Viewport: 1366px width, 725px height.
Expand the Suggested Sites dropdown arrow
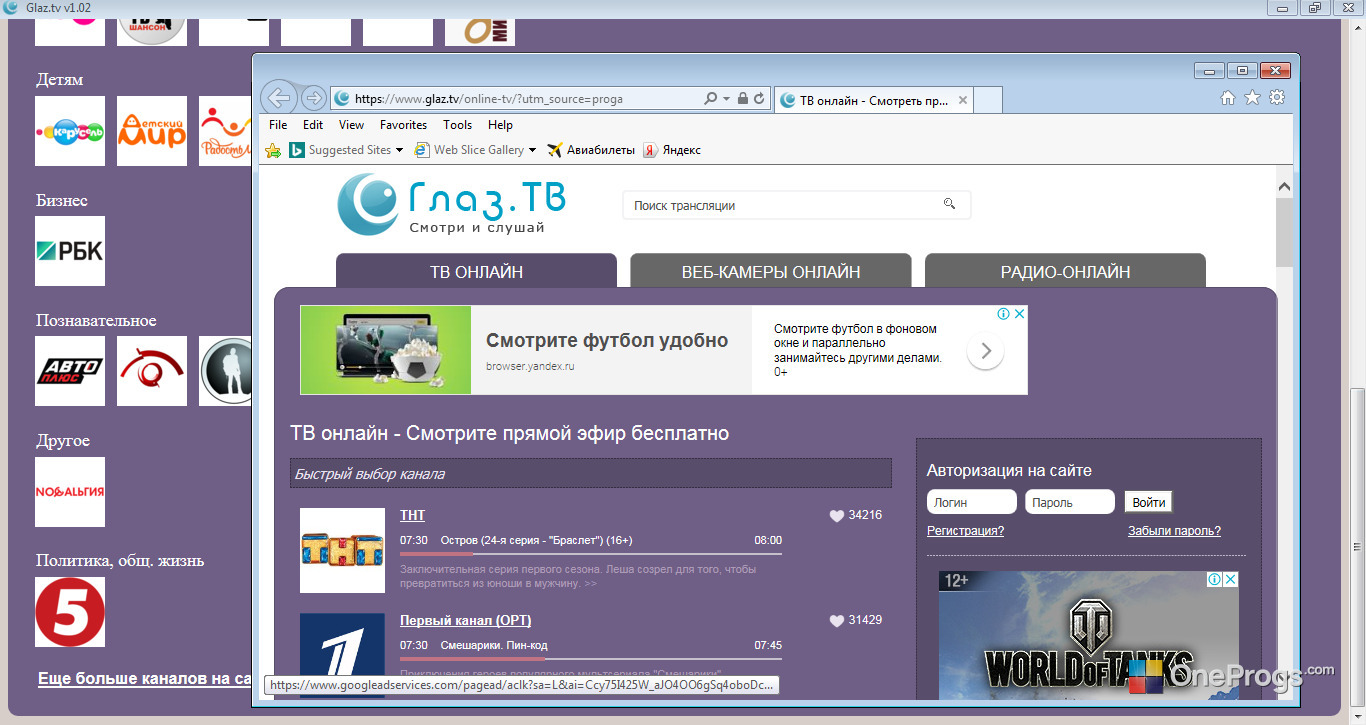pyautogui.click(x=399, y=150)
